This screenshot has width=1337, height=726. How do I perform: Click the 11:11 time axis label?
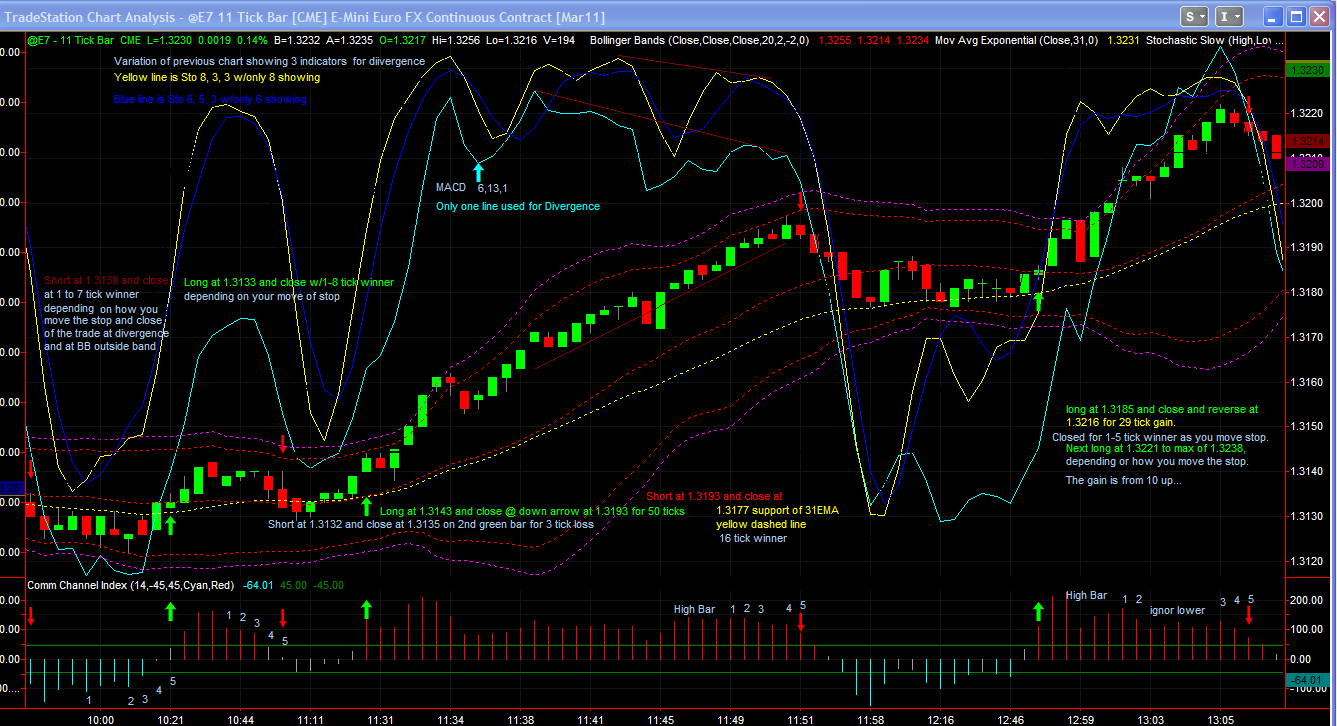coord(311,719)
